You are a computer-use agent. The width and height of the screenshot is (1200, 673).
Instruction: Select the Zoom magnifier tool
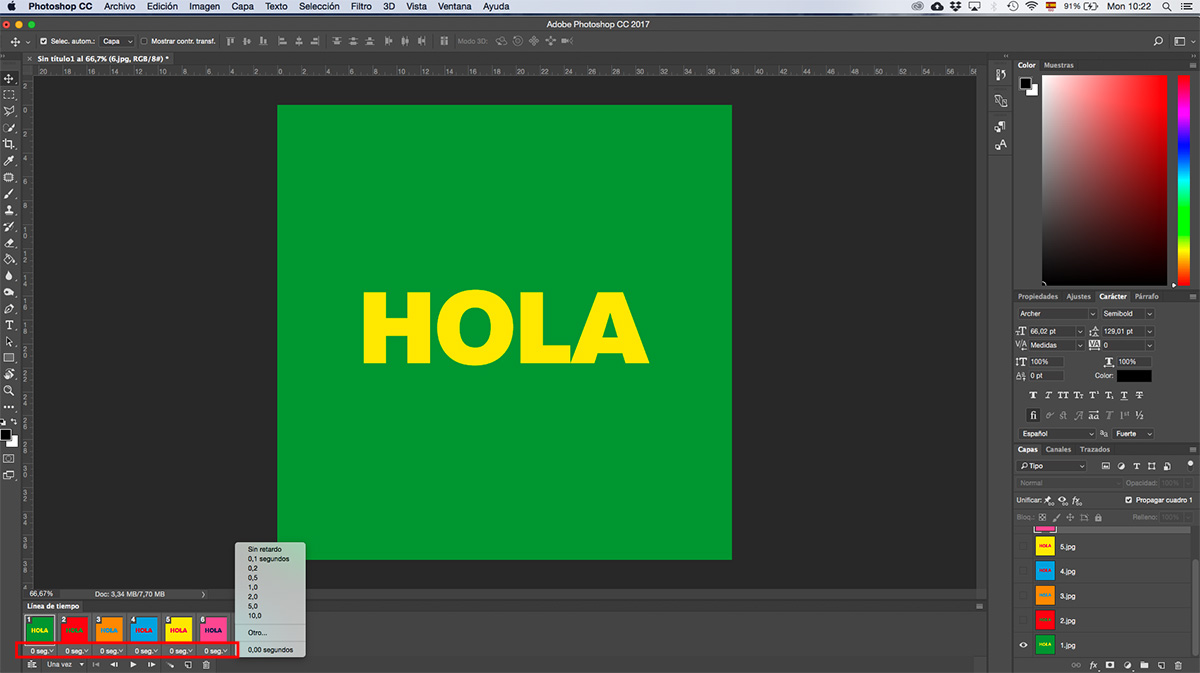click(x=9, y=390)
